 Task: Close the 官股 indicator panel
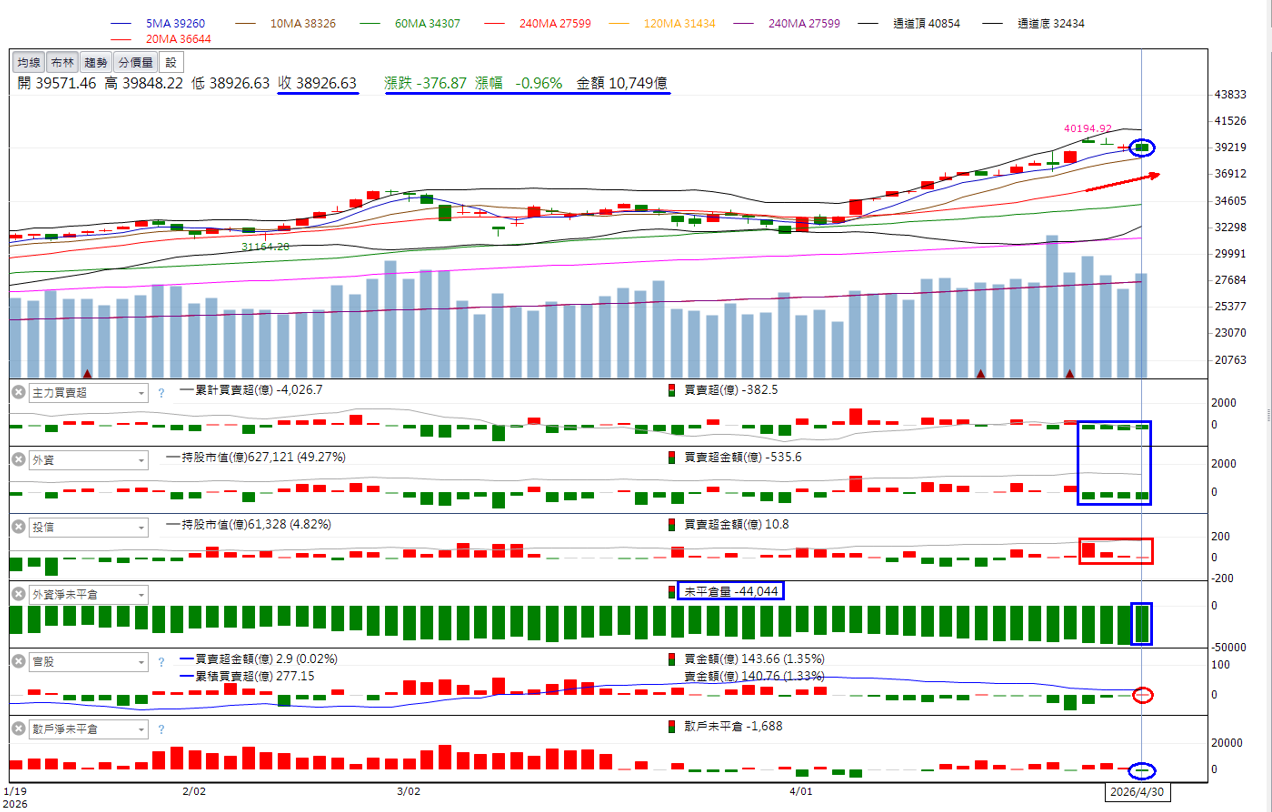coord(18,662)
